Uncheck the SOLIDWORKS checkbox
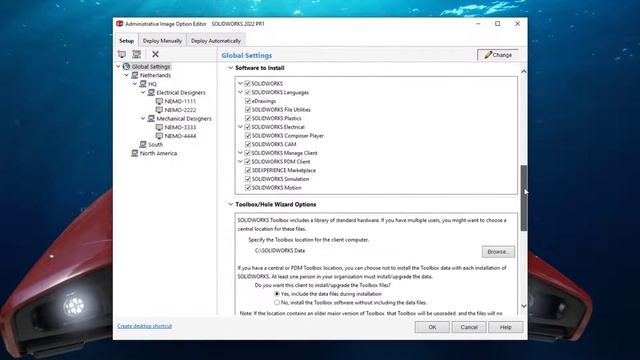 coord(247,83)
